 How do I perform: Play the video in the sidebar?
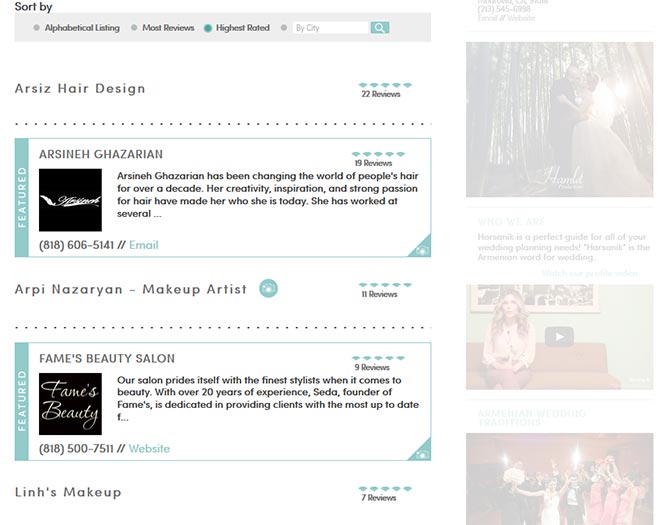click(x=559, y=337)
